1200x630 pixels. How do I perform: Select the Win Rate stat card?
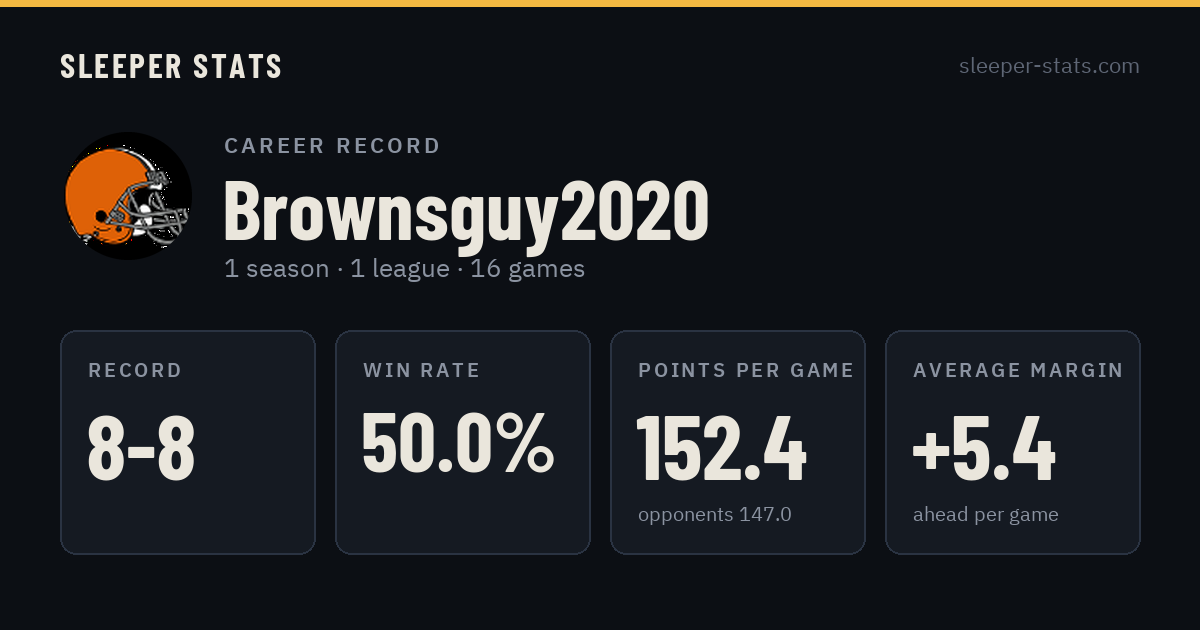[463, 442]
